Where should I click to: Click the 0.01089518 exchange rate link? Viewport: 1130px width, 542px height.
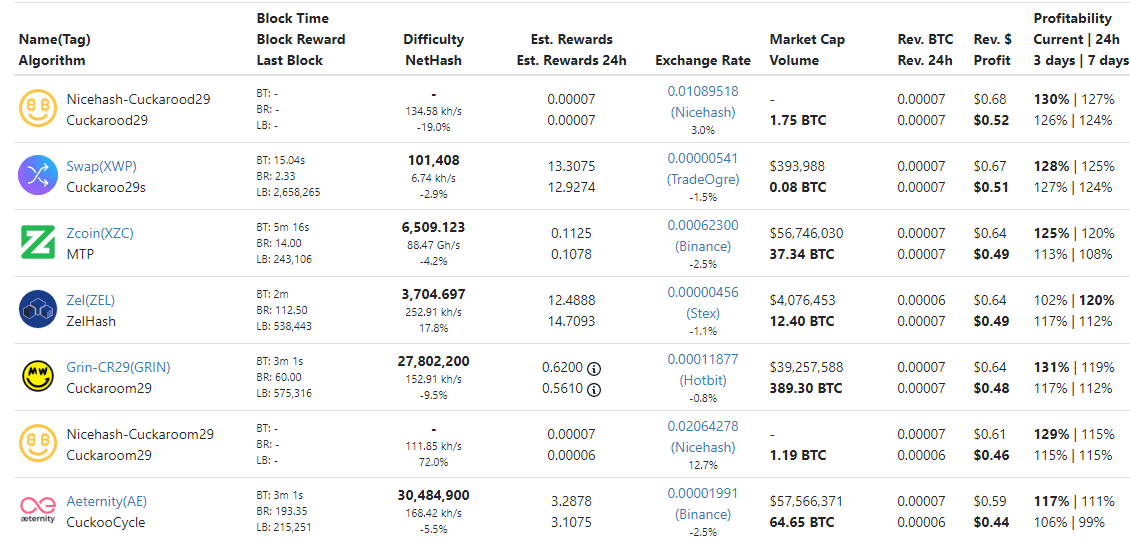click(703, 92)
